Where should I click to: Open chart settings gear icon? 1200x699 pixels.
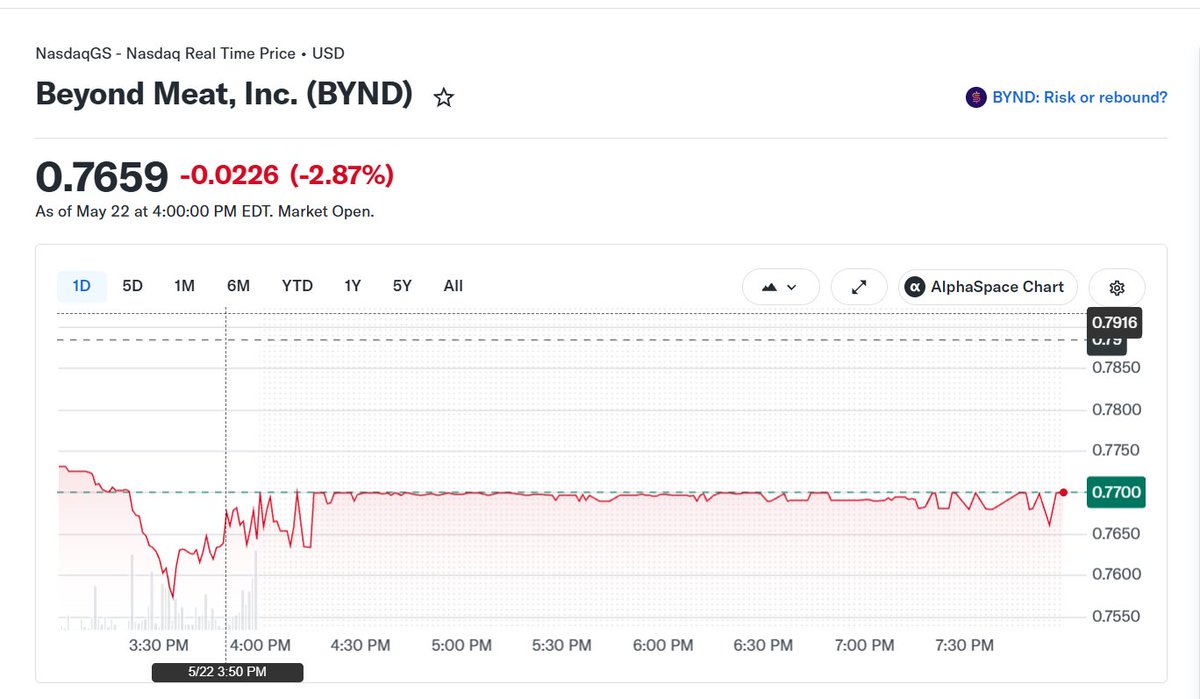[1117, 287]
